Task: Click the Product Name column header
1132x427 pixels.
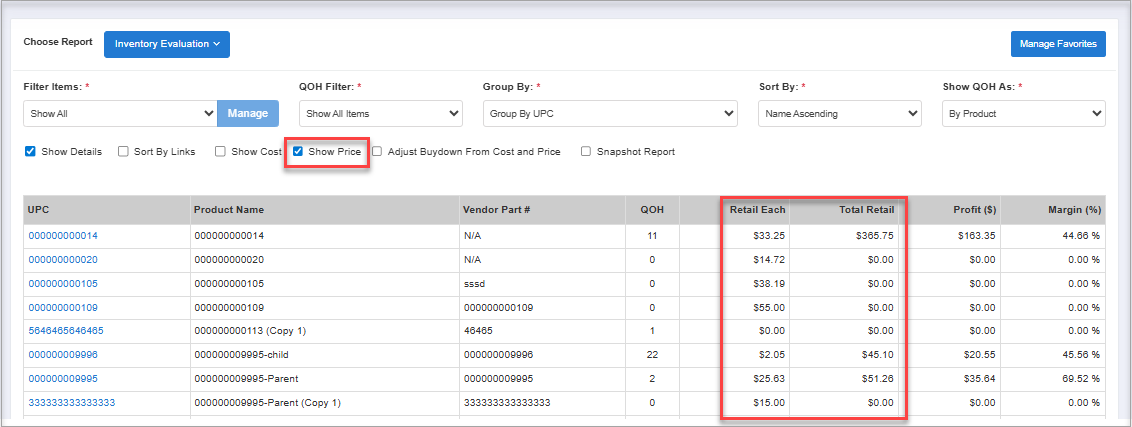Action: tap(229, 210)
